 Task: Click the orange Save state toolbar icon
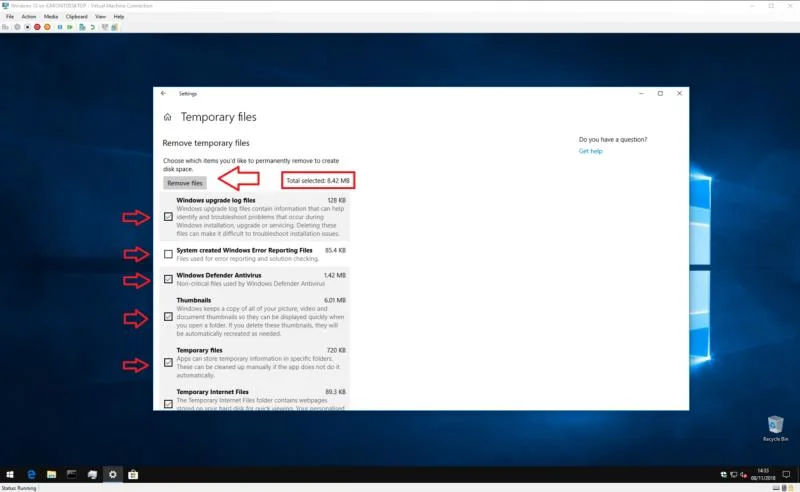tap(47, 27)
